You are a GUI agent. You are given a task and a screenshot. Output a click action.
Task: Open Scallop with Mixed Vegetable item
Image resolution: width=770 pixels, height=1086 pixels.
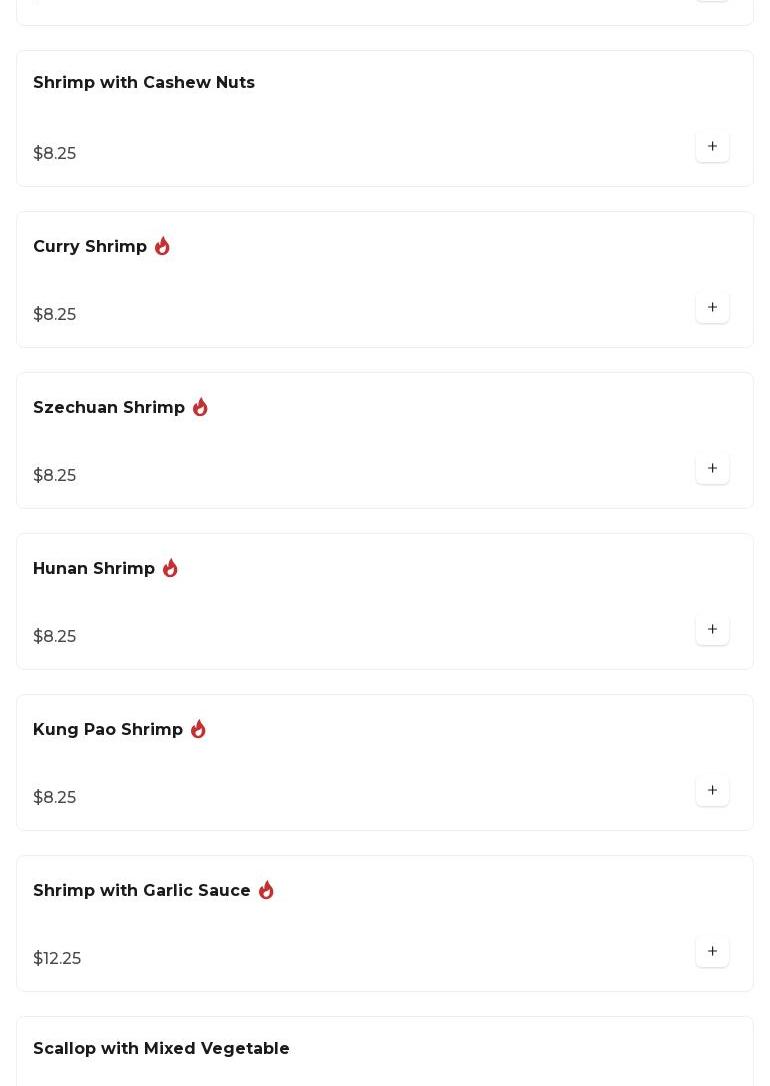click(x=161, y=1049)
